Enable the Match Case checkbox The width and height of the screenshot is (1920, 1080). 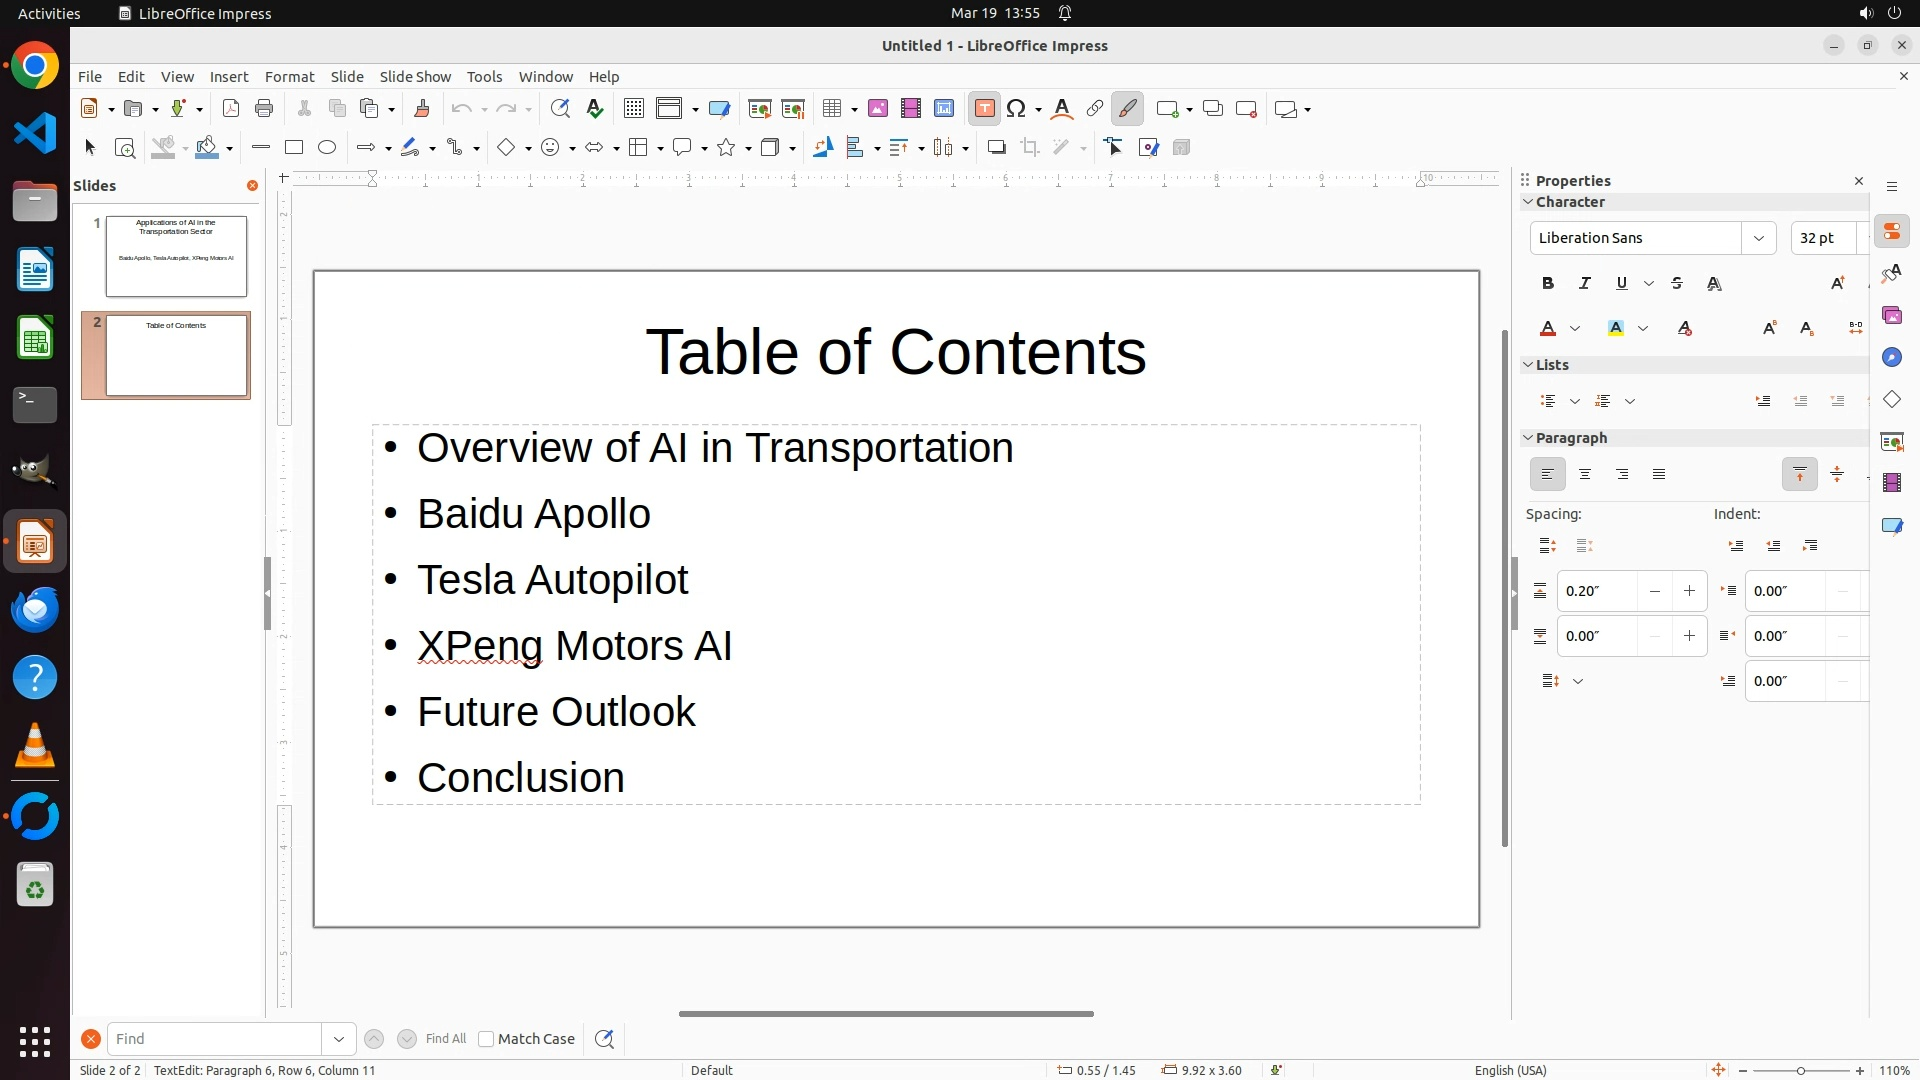486,1039
